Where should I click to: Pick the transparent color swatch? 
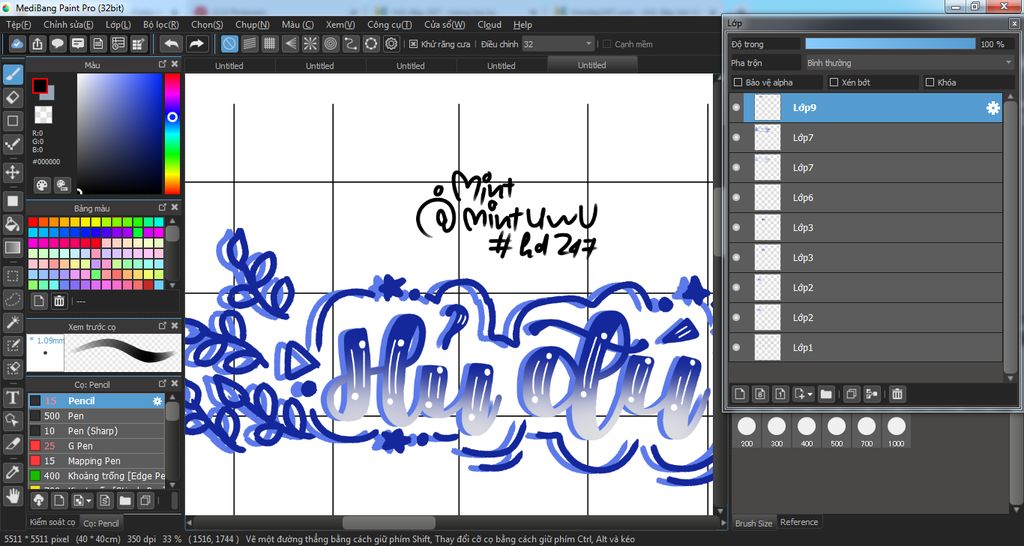pos(43,114)
